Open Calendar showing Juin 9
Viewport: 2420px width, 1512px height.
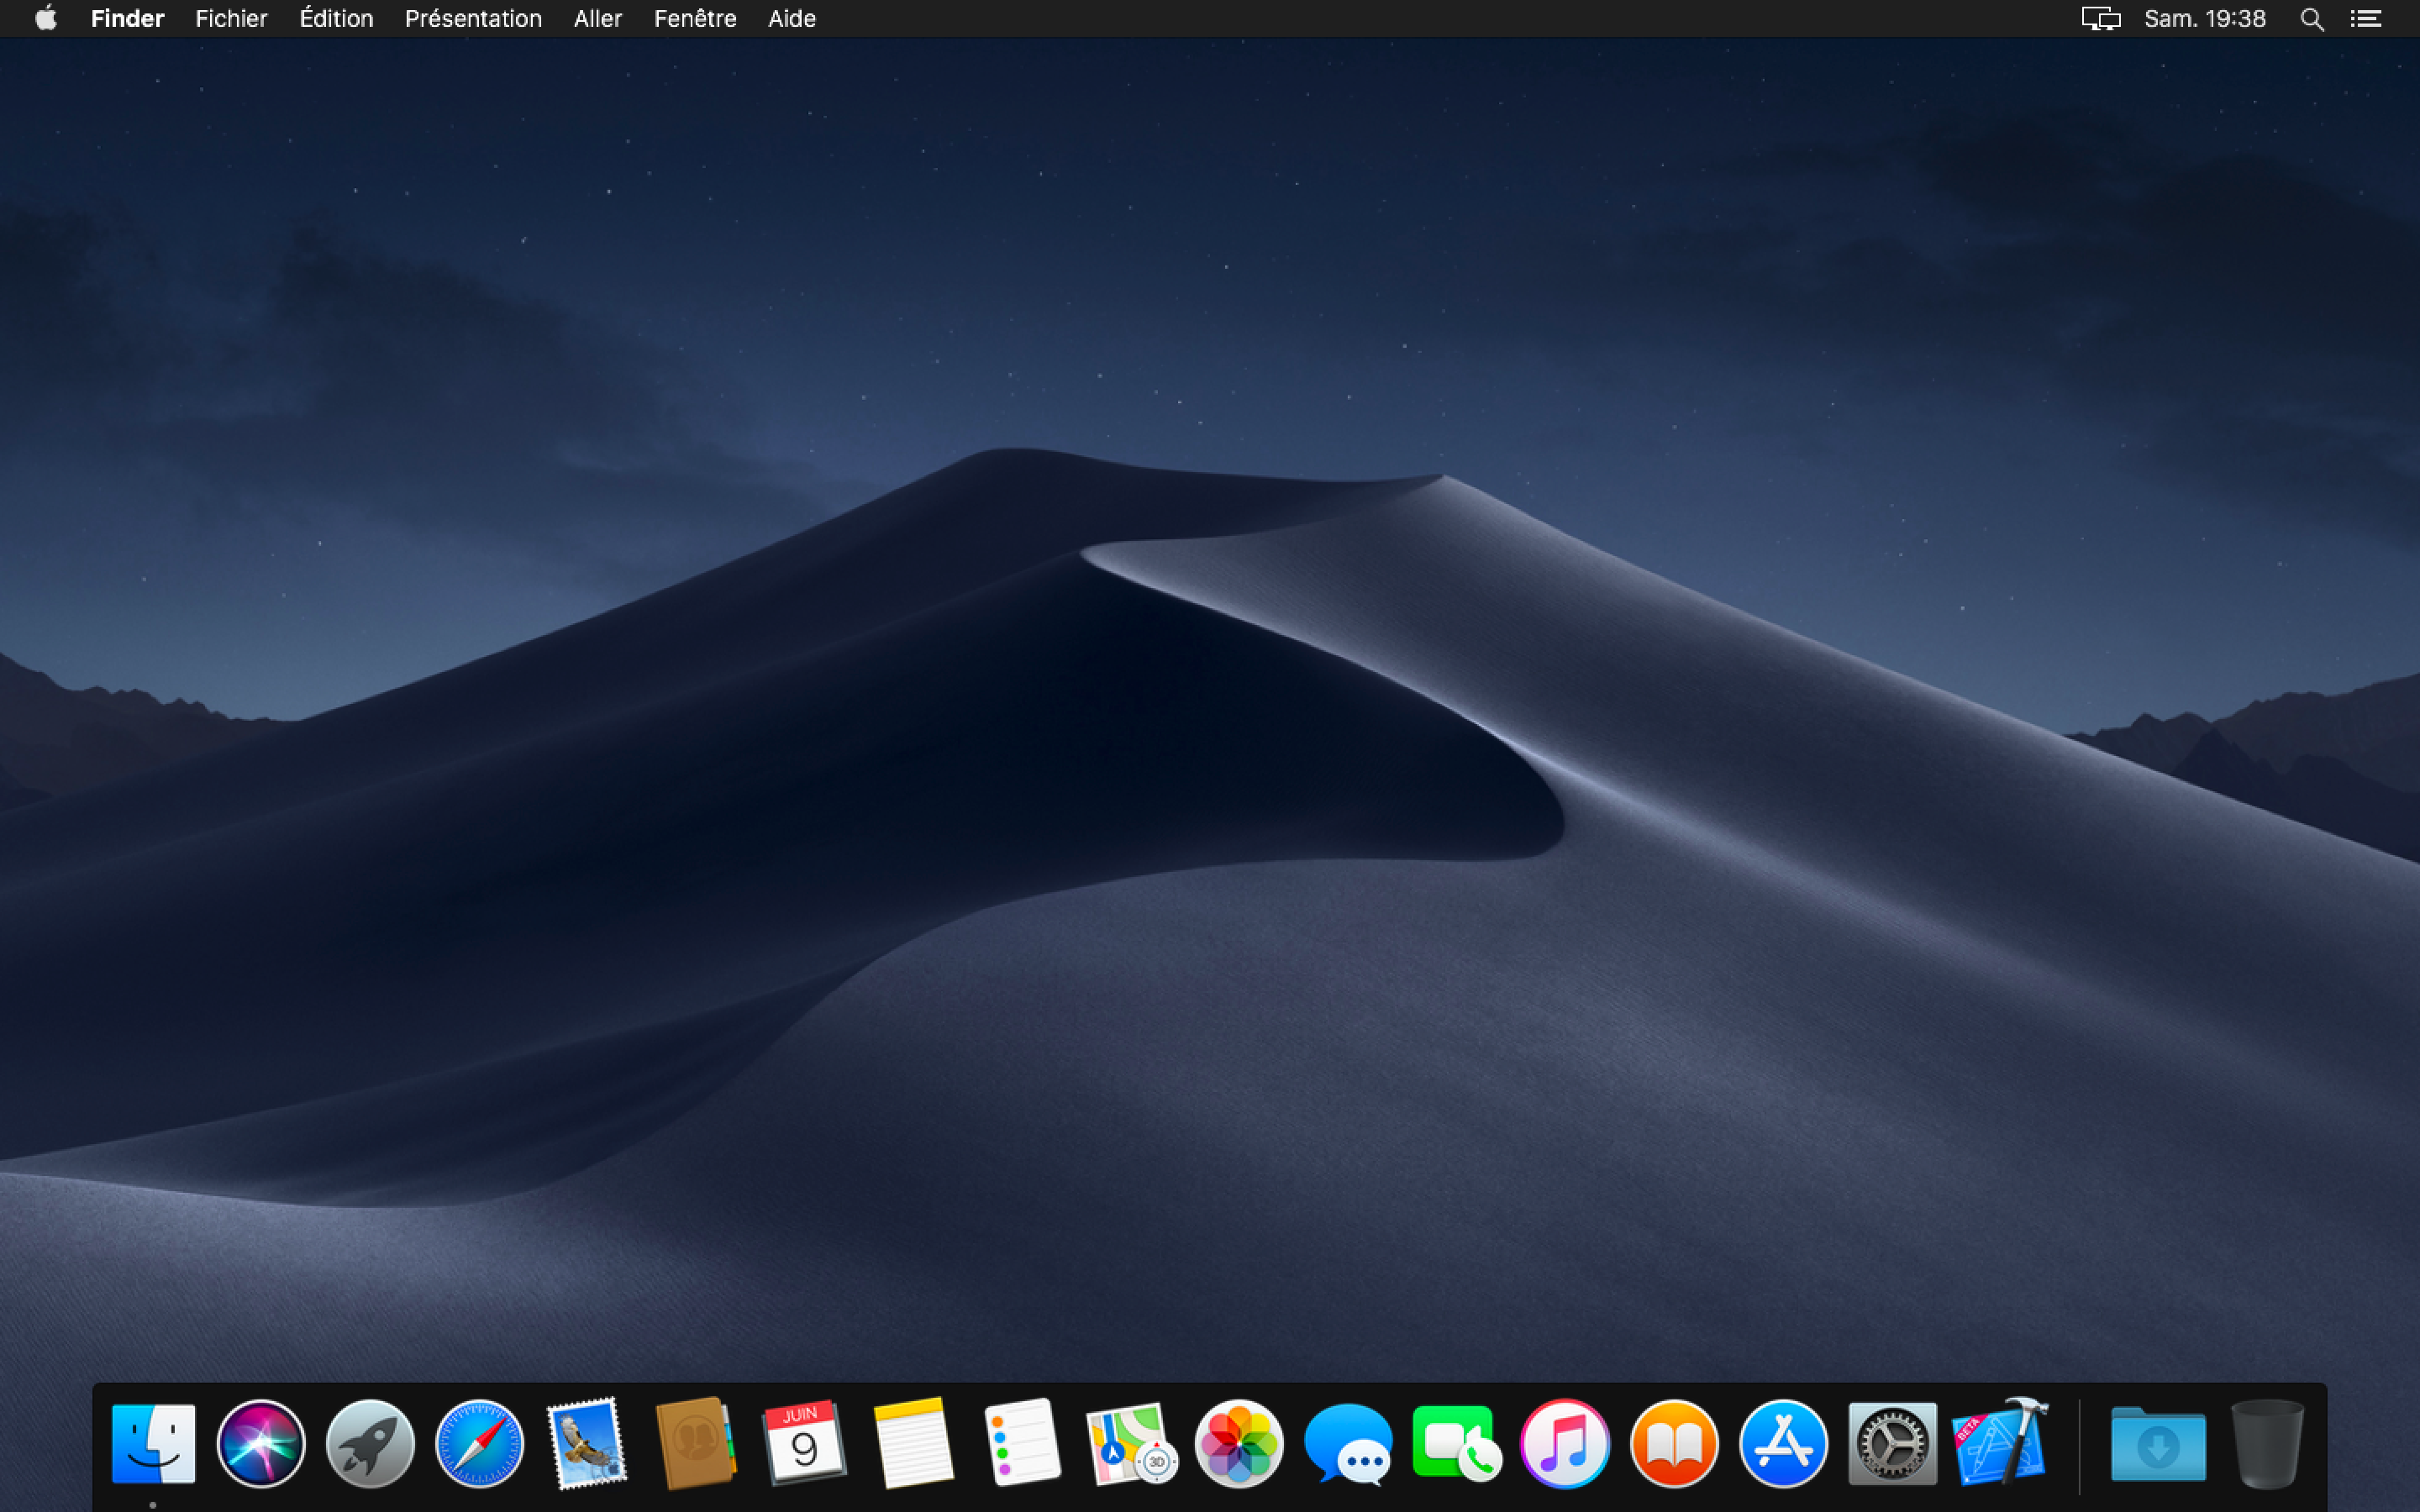point(804,1443)
